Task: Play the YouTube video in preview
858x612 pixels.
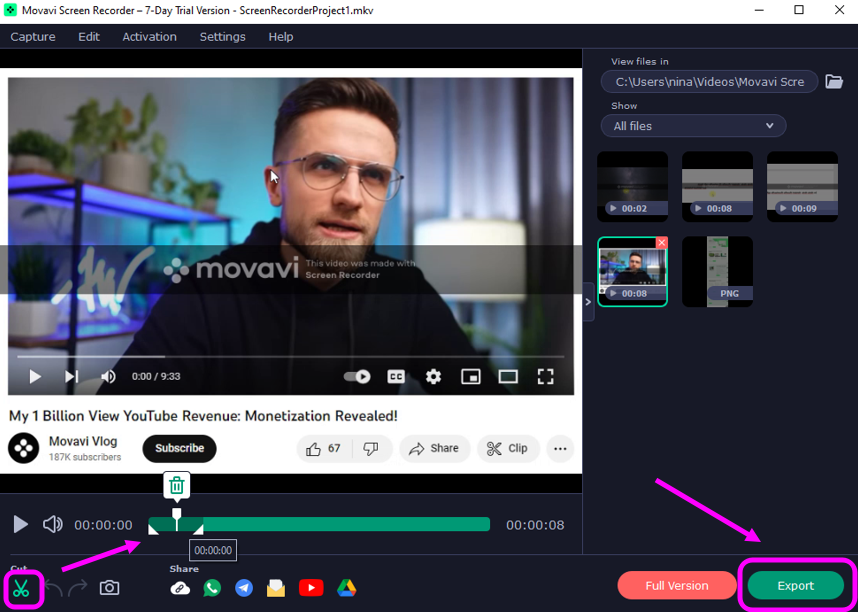Action: pyautogui.click(x=35, y=377)
